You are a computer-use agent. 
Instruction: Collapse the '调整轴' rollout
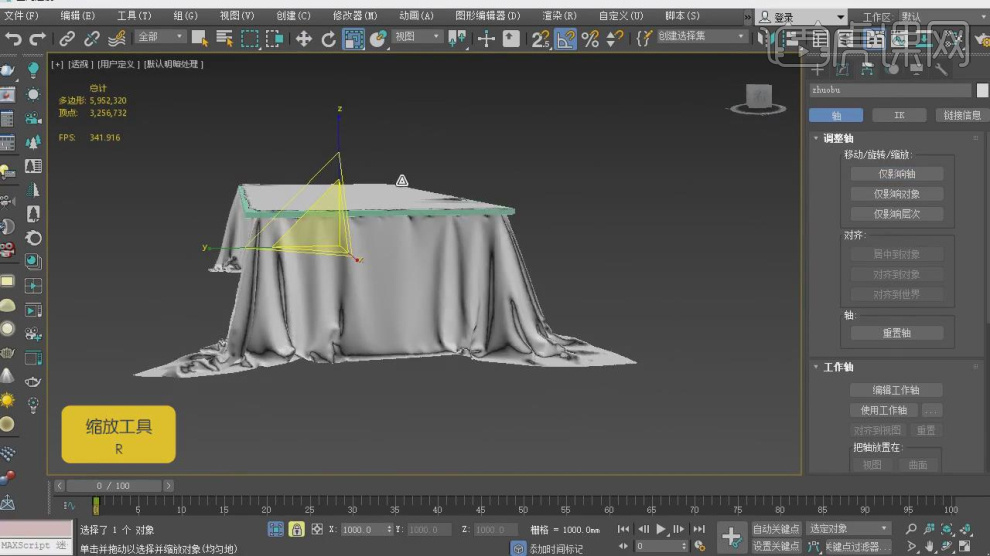pyautogui.click(x=837, y=138)
